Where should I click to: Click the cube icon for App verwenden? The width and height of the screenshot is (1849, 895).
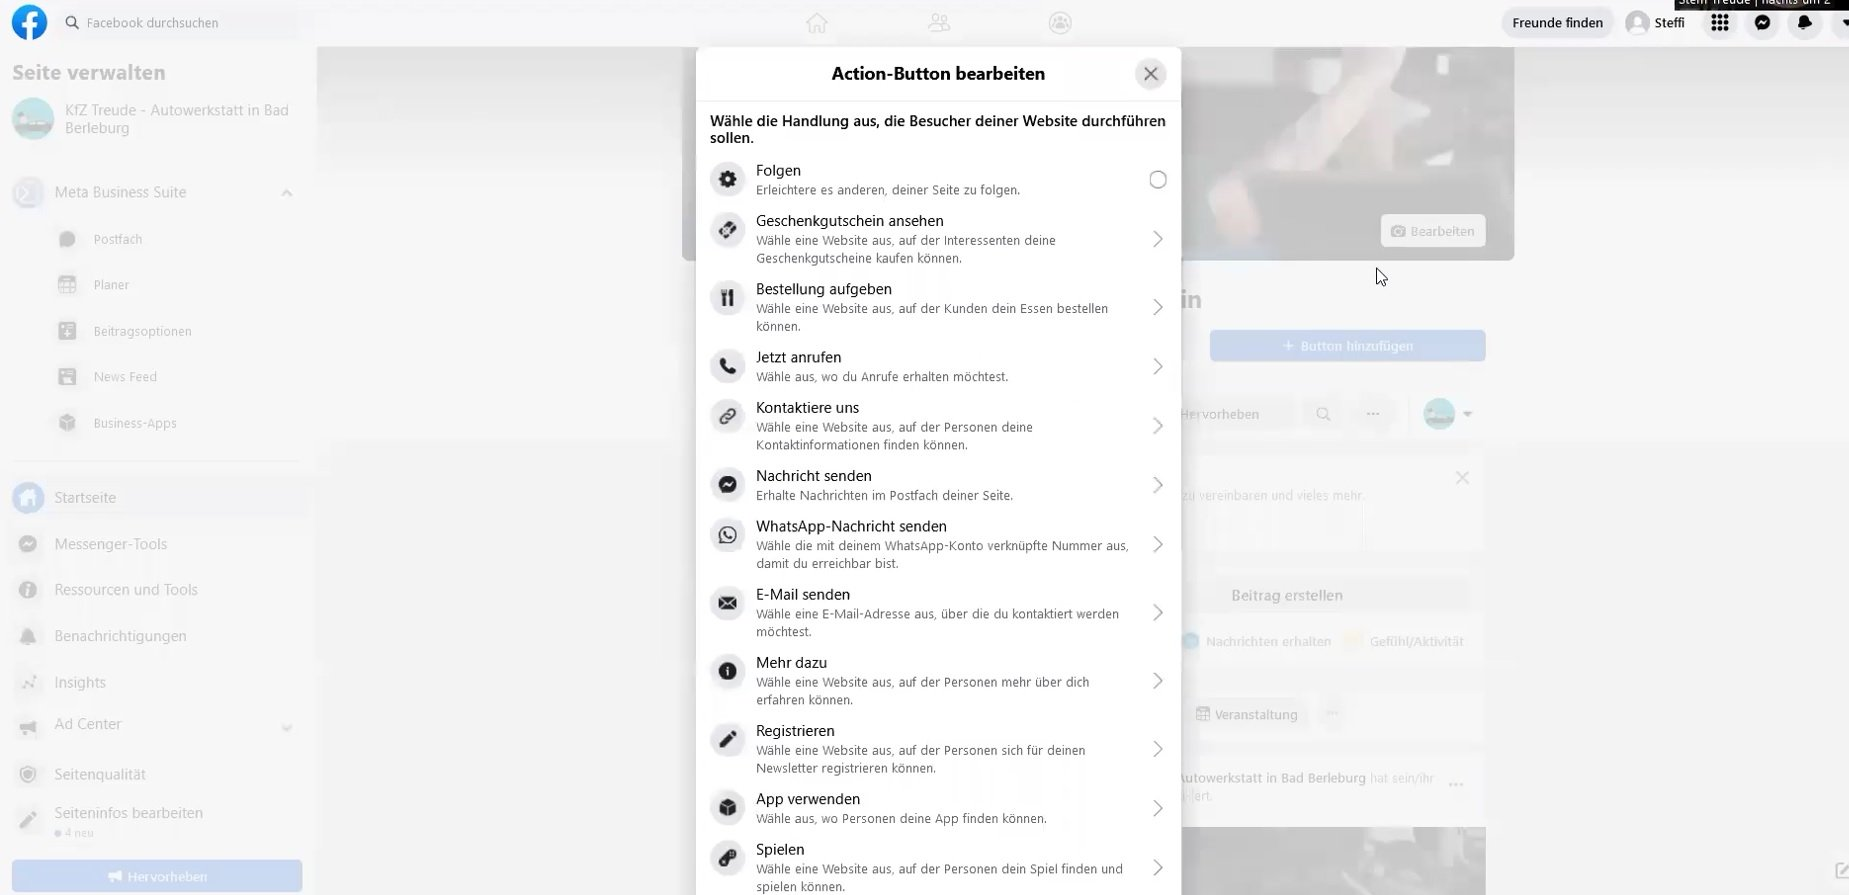(x=728, y=807)
